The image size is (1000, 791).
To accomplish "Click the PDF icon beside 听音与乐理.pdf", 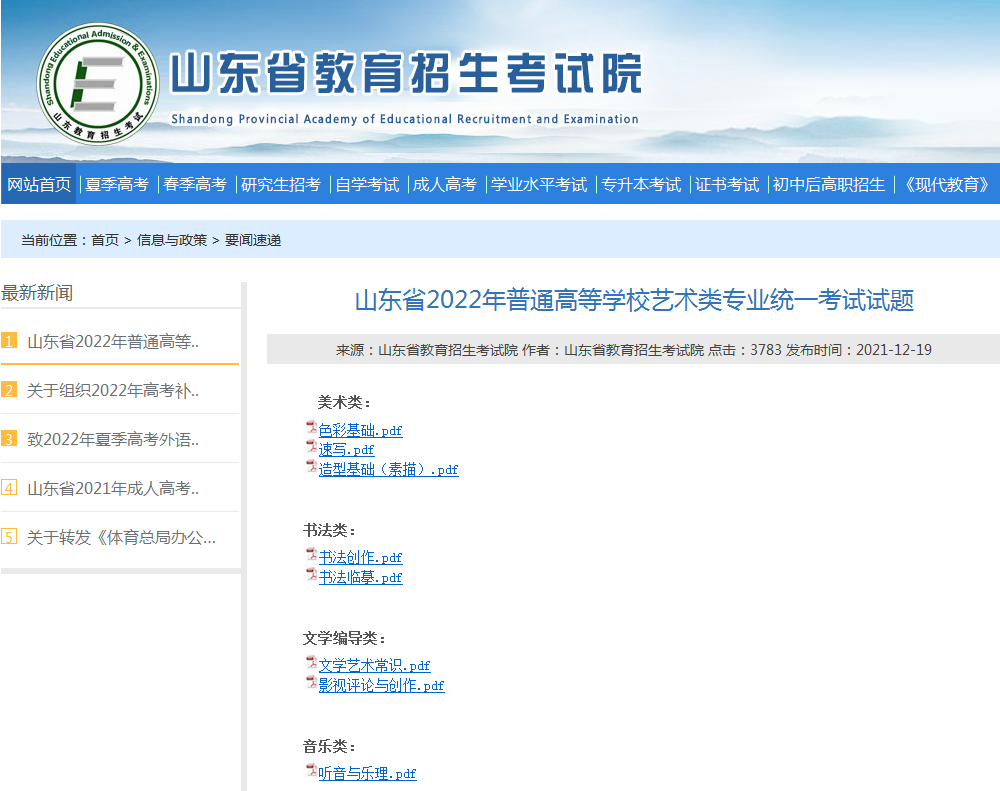I will point(310,771).
